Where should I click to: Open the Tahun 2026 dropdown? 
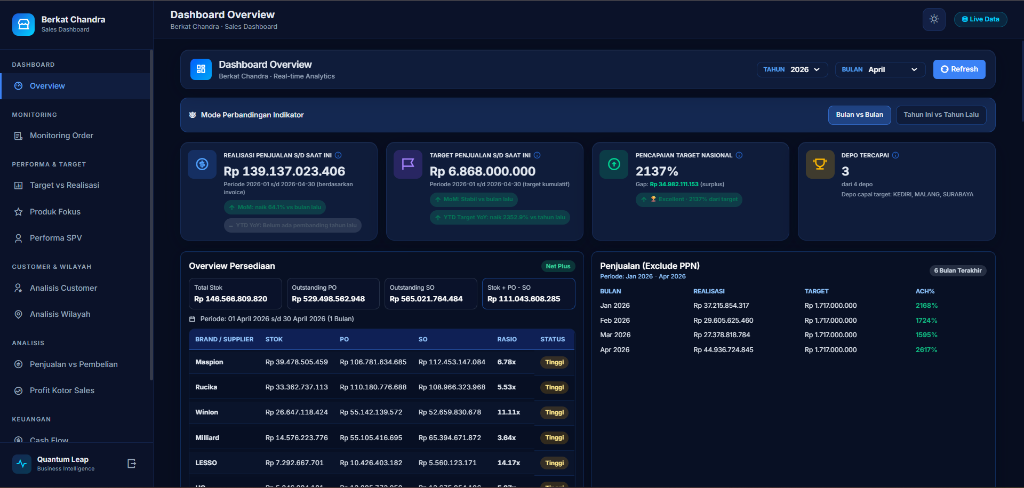pyautogui.click(x=792, y=69)
